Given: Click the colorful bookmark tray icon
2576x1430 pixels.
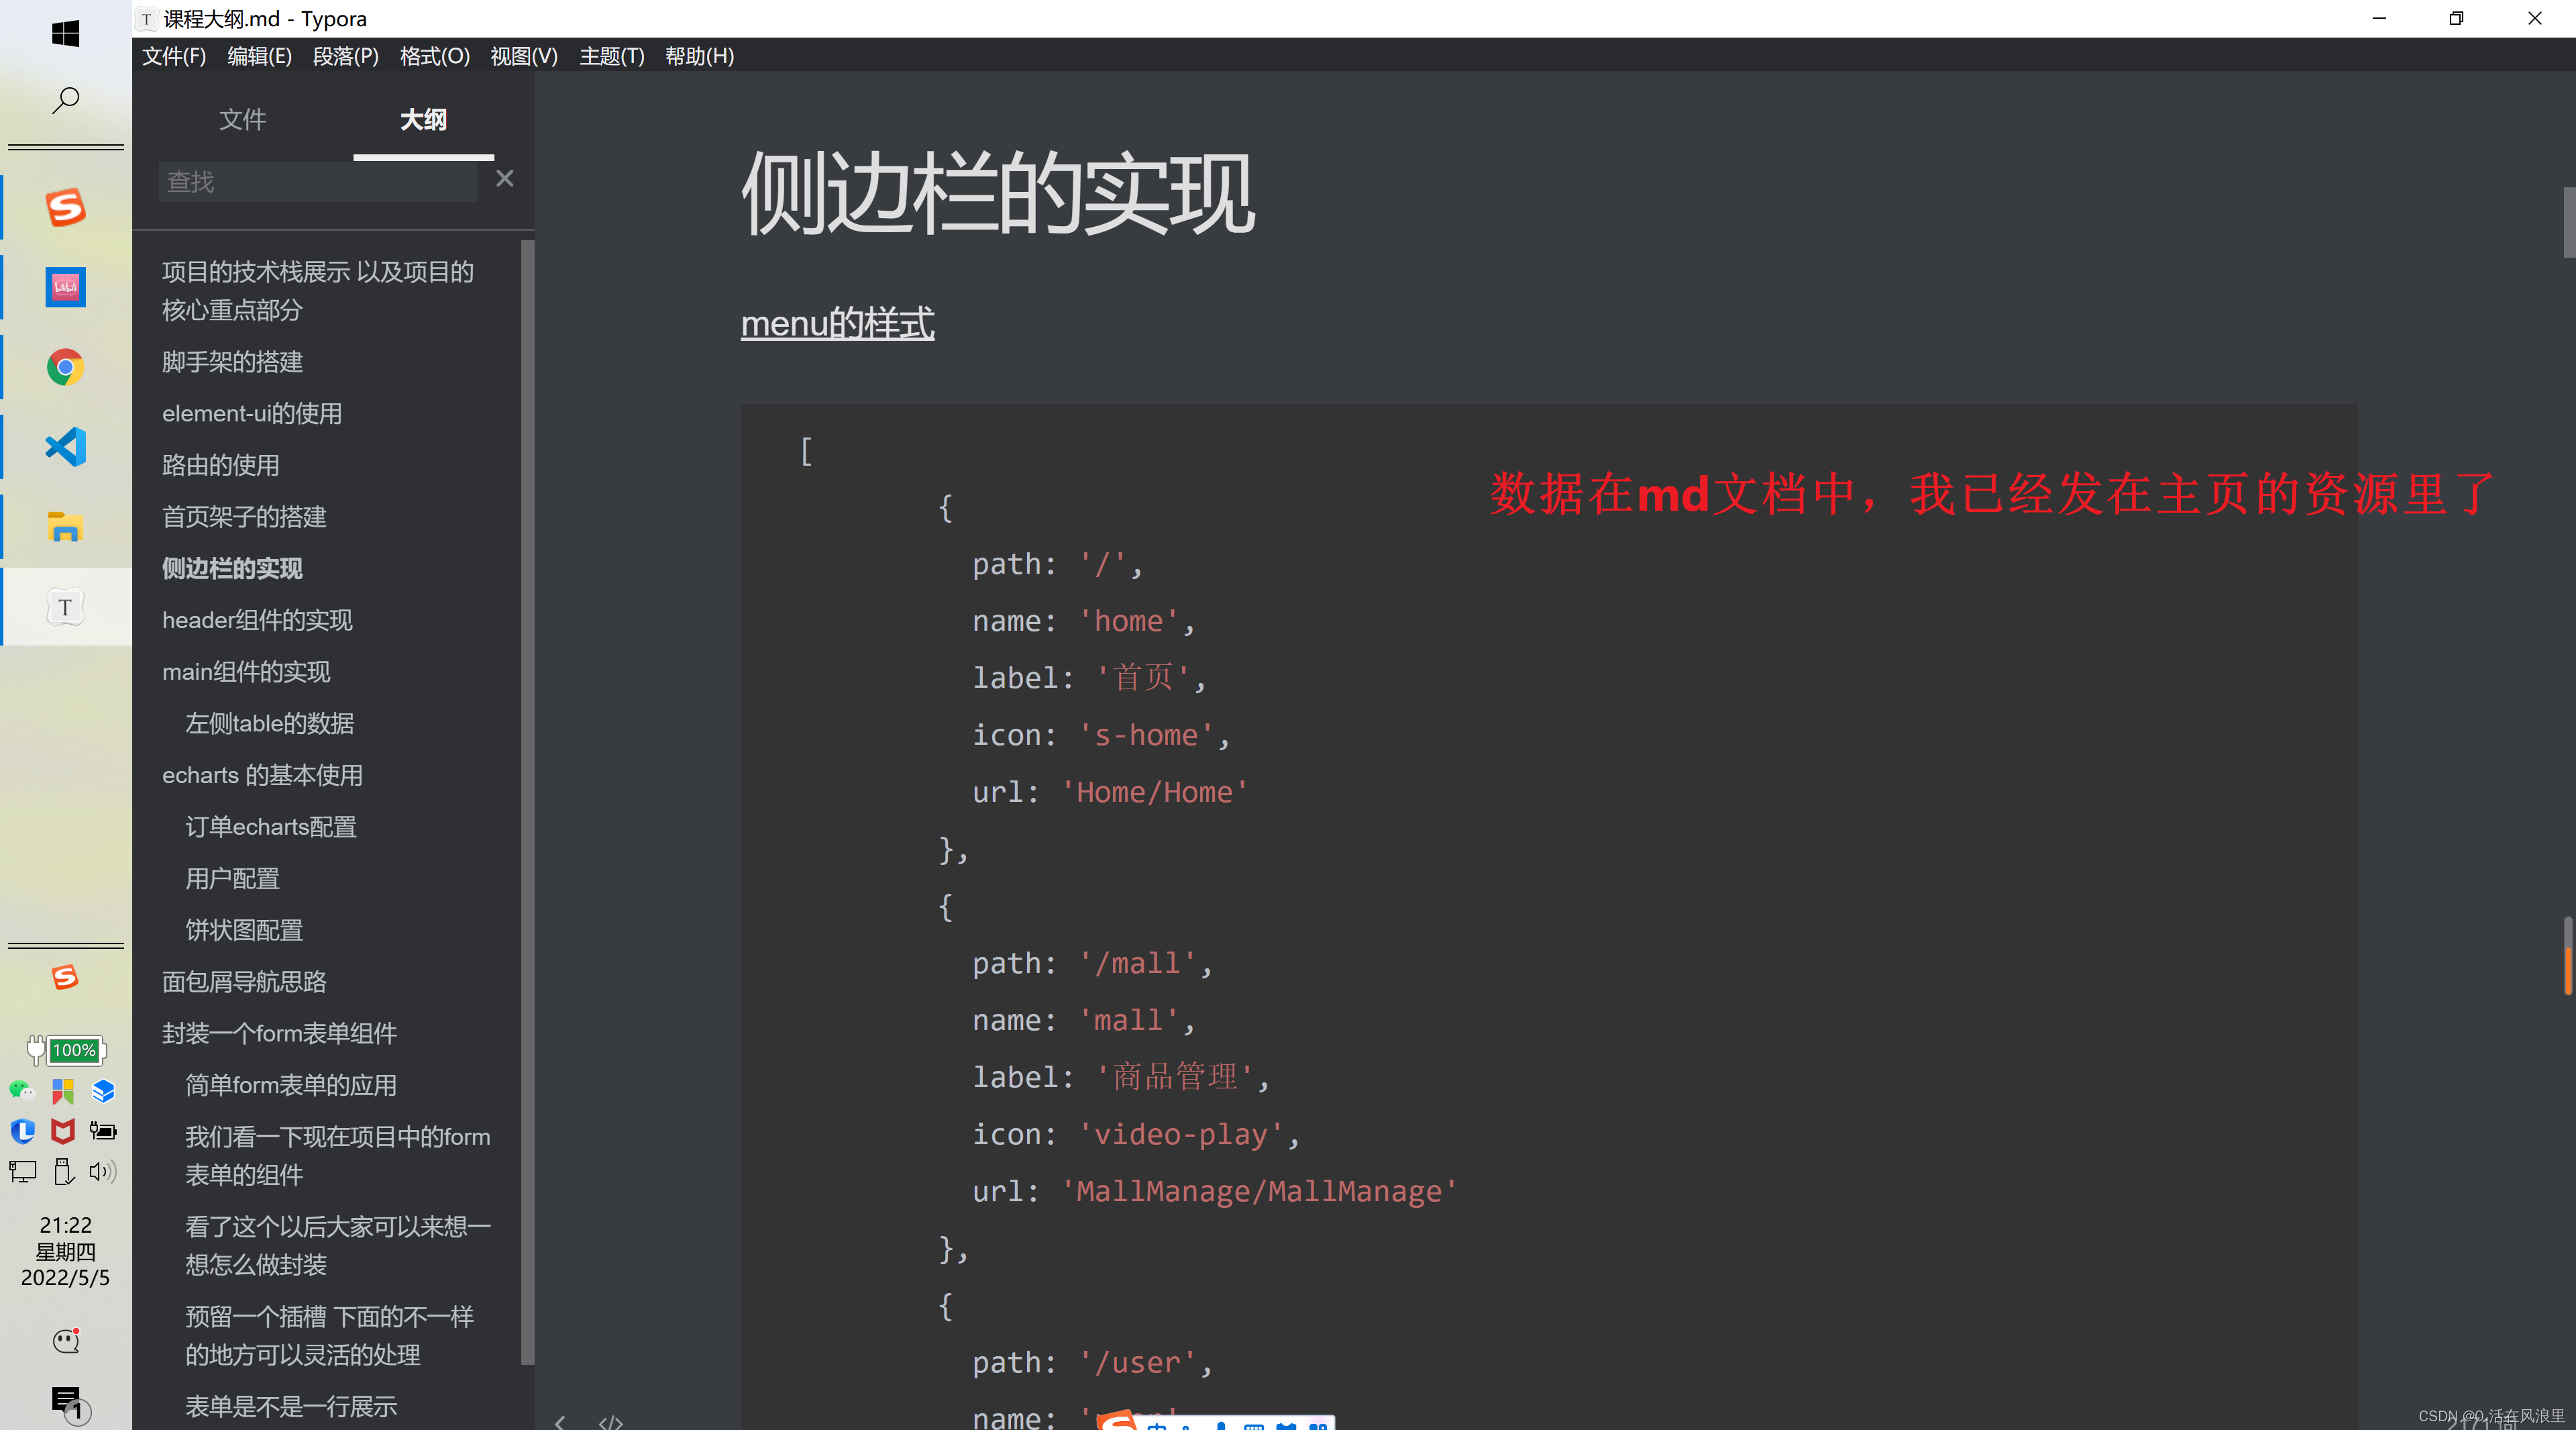Looking at the screenshot, I should (63, 1091).
